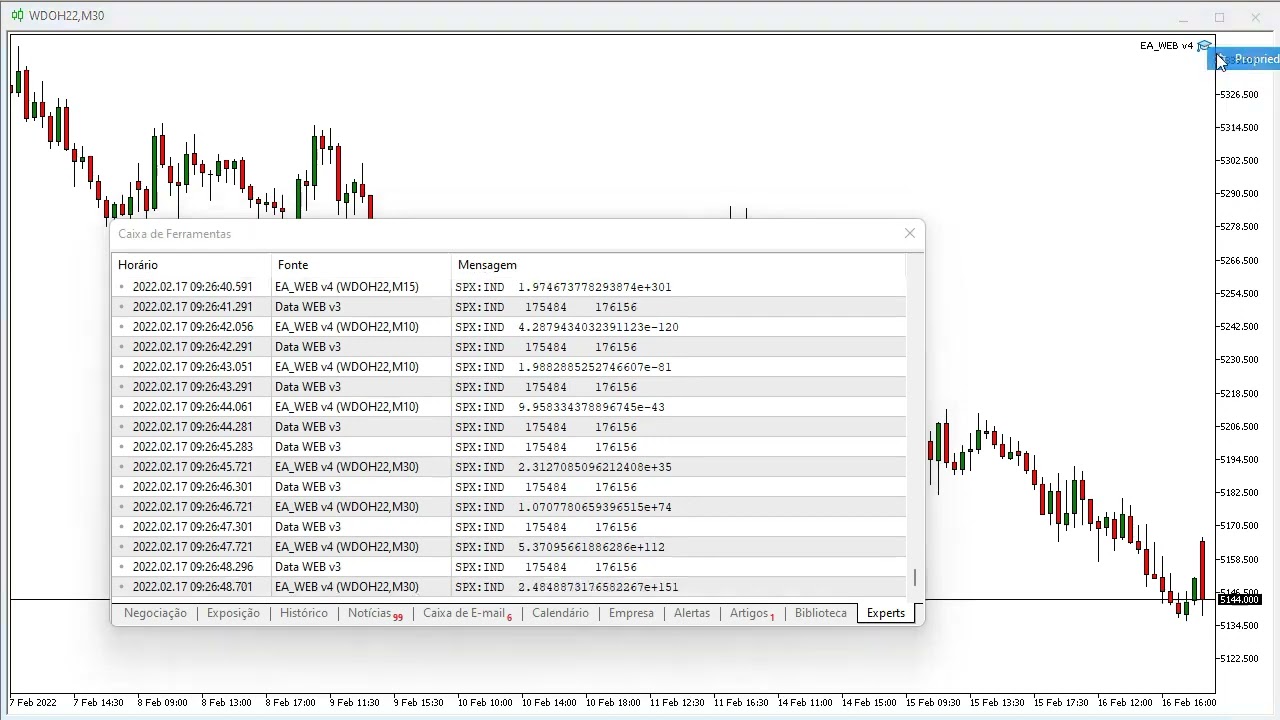The width and height of the screenshot is (1280, 720).
Task: Open the Caixa de E-mail tab
Action: [x=467, y=613]
